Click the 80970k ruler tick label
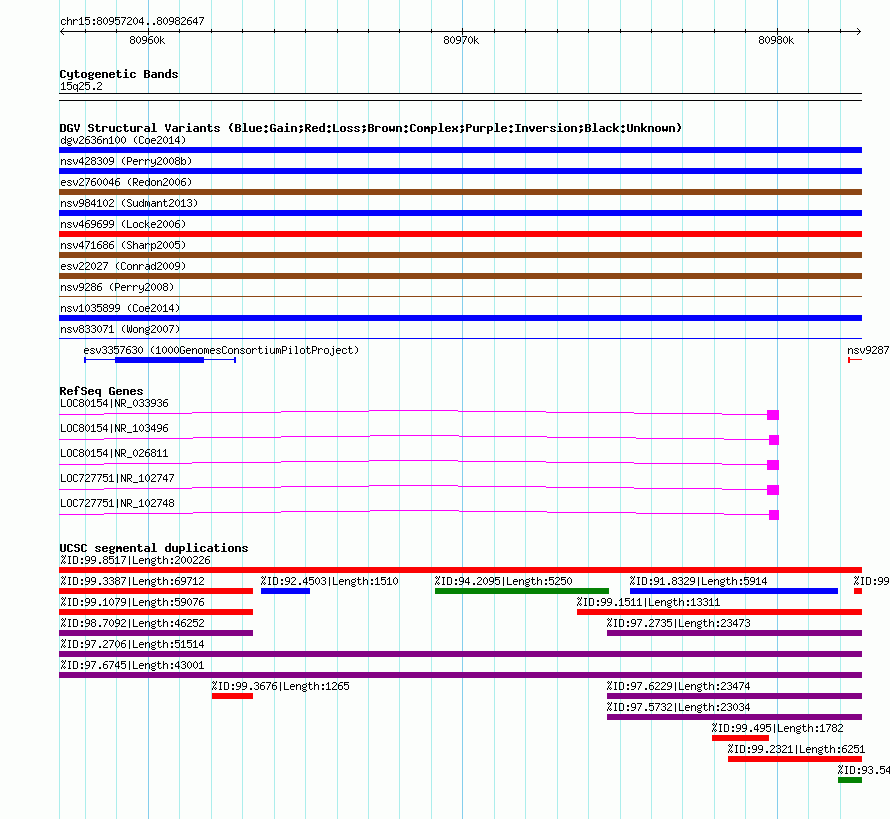Image resolution: width=890 pixels, height=819 pixels. pyautogui.click(x=461, y=40)
